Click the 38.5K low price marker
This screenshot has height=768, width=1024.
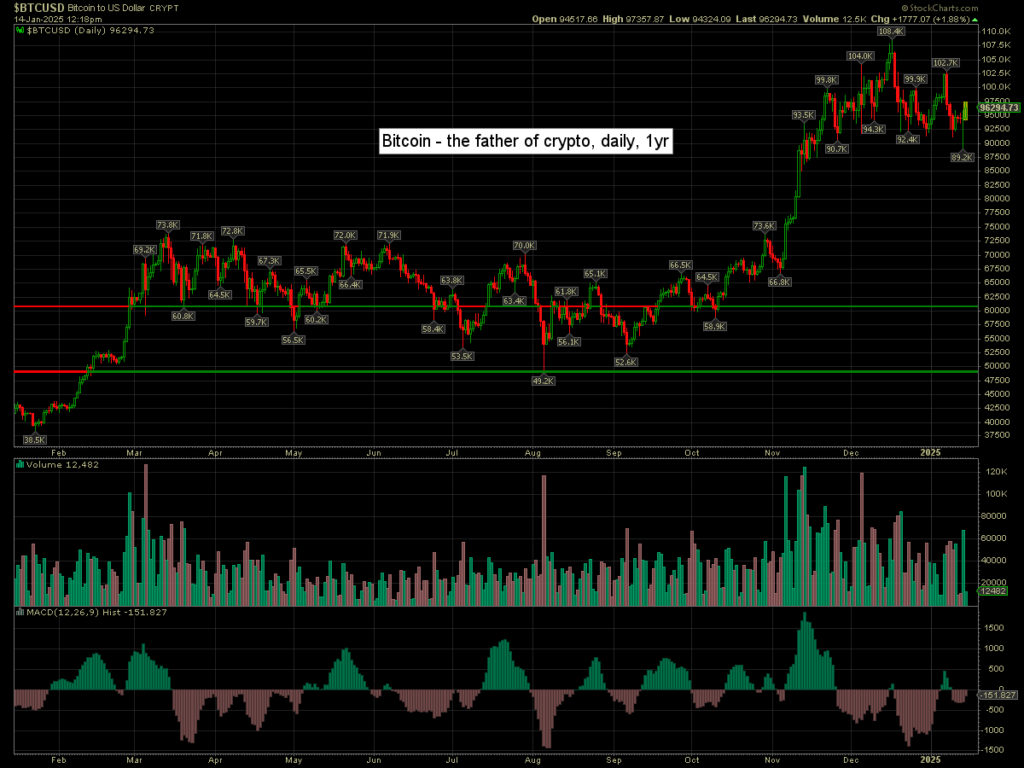coord(35,439)
